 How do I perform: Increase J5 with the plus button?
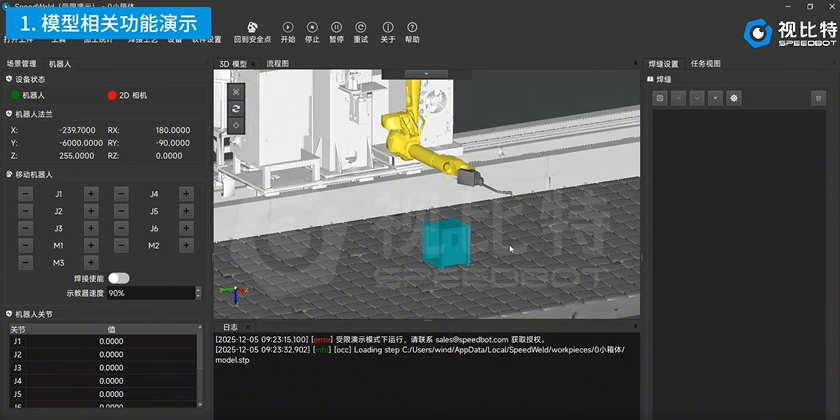pos(186,211)
